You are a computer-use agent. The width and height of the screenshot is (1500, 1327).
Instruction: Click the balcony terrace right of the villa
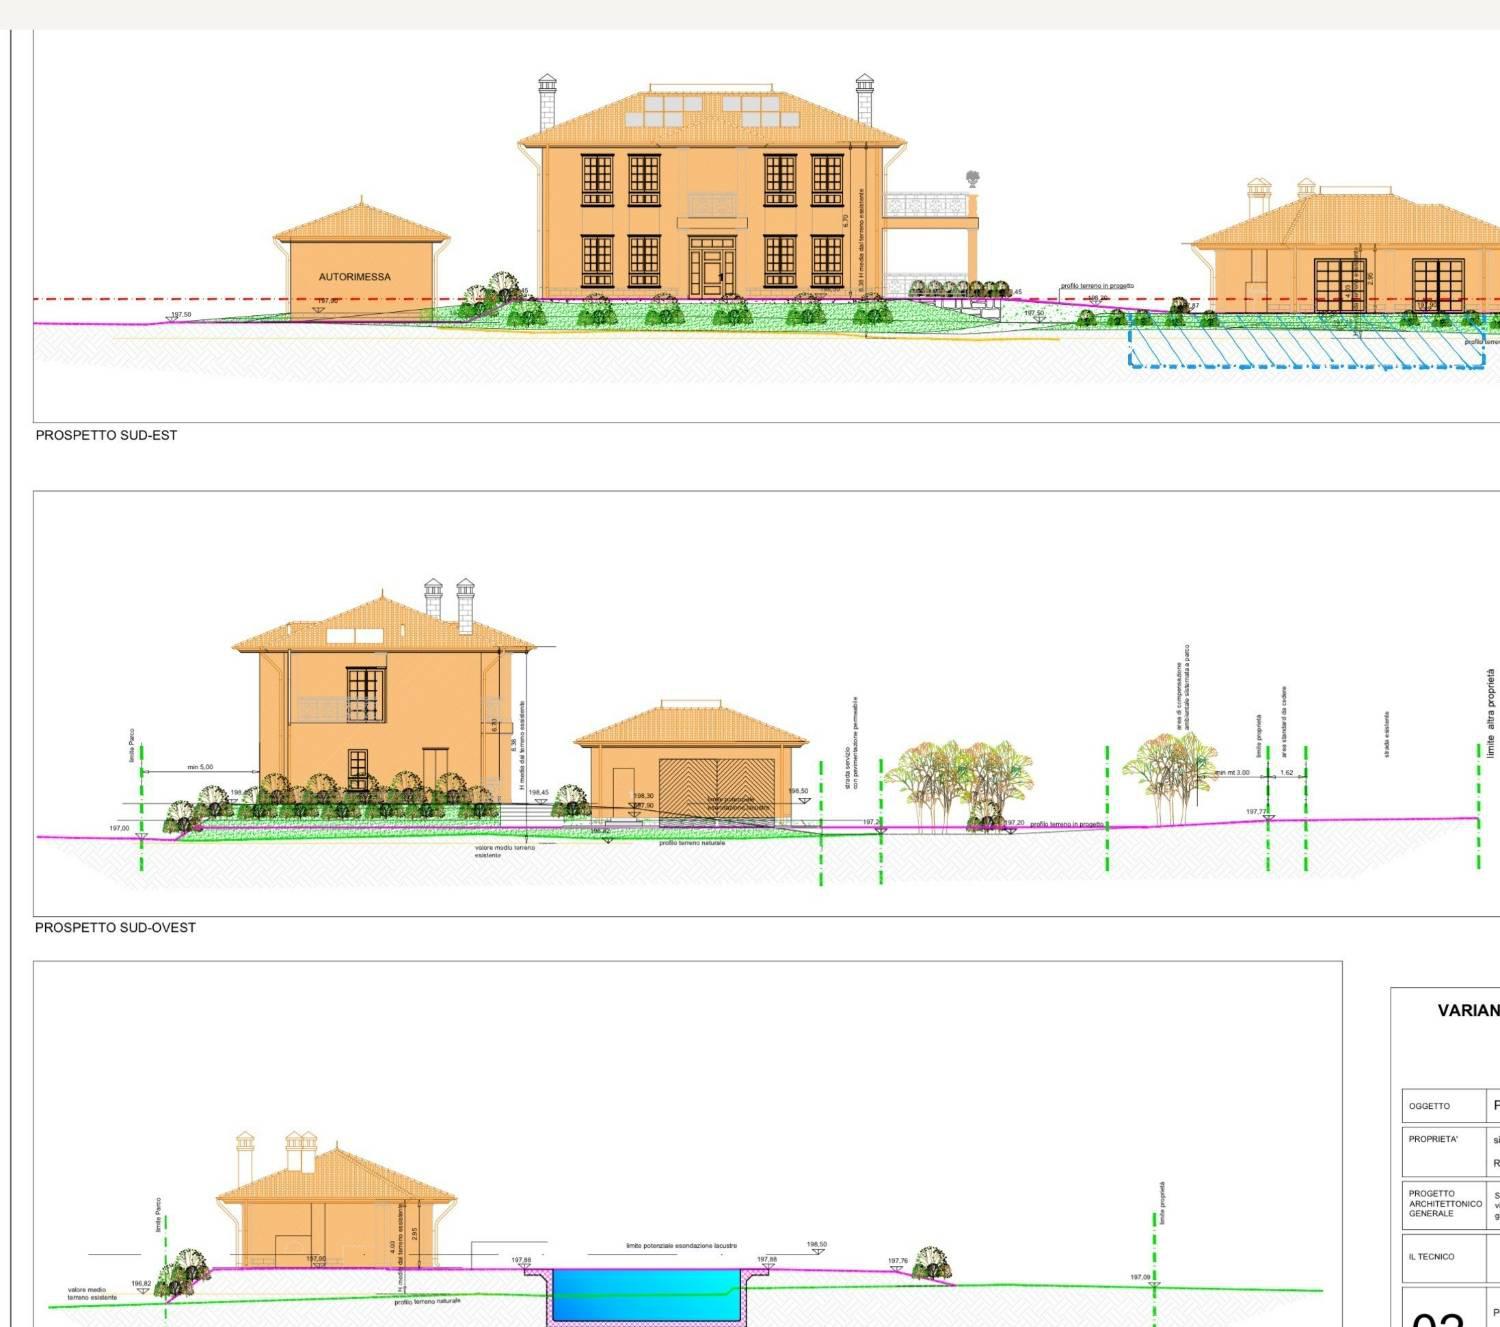tap(930, 206)
